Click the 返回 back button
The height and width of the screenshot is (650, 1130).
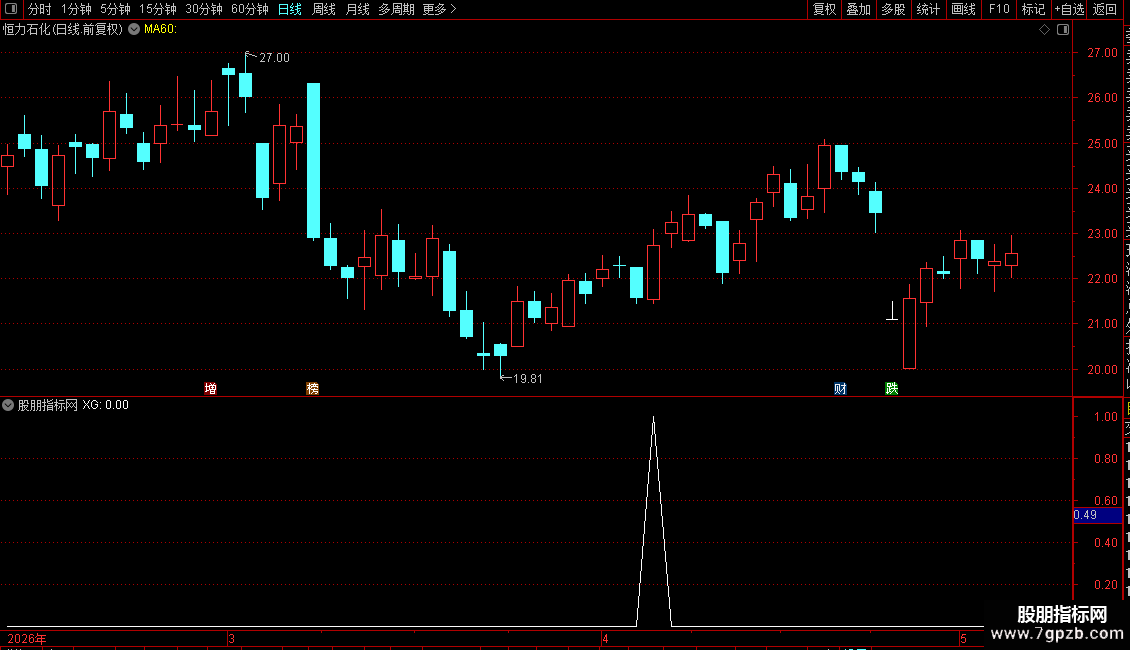click(1105, 9)
